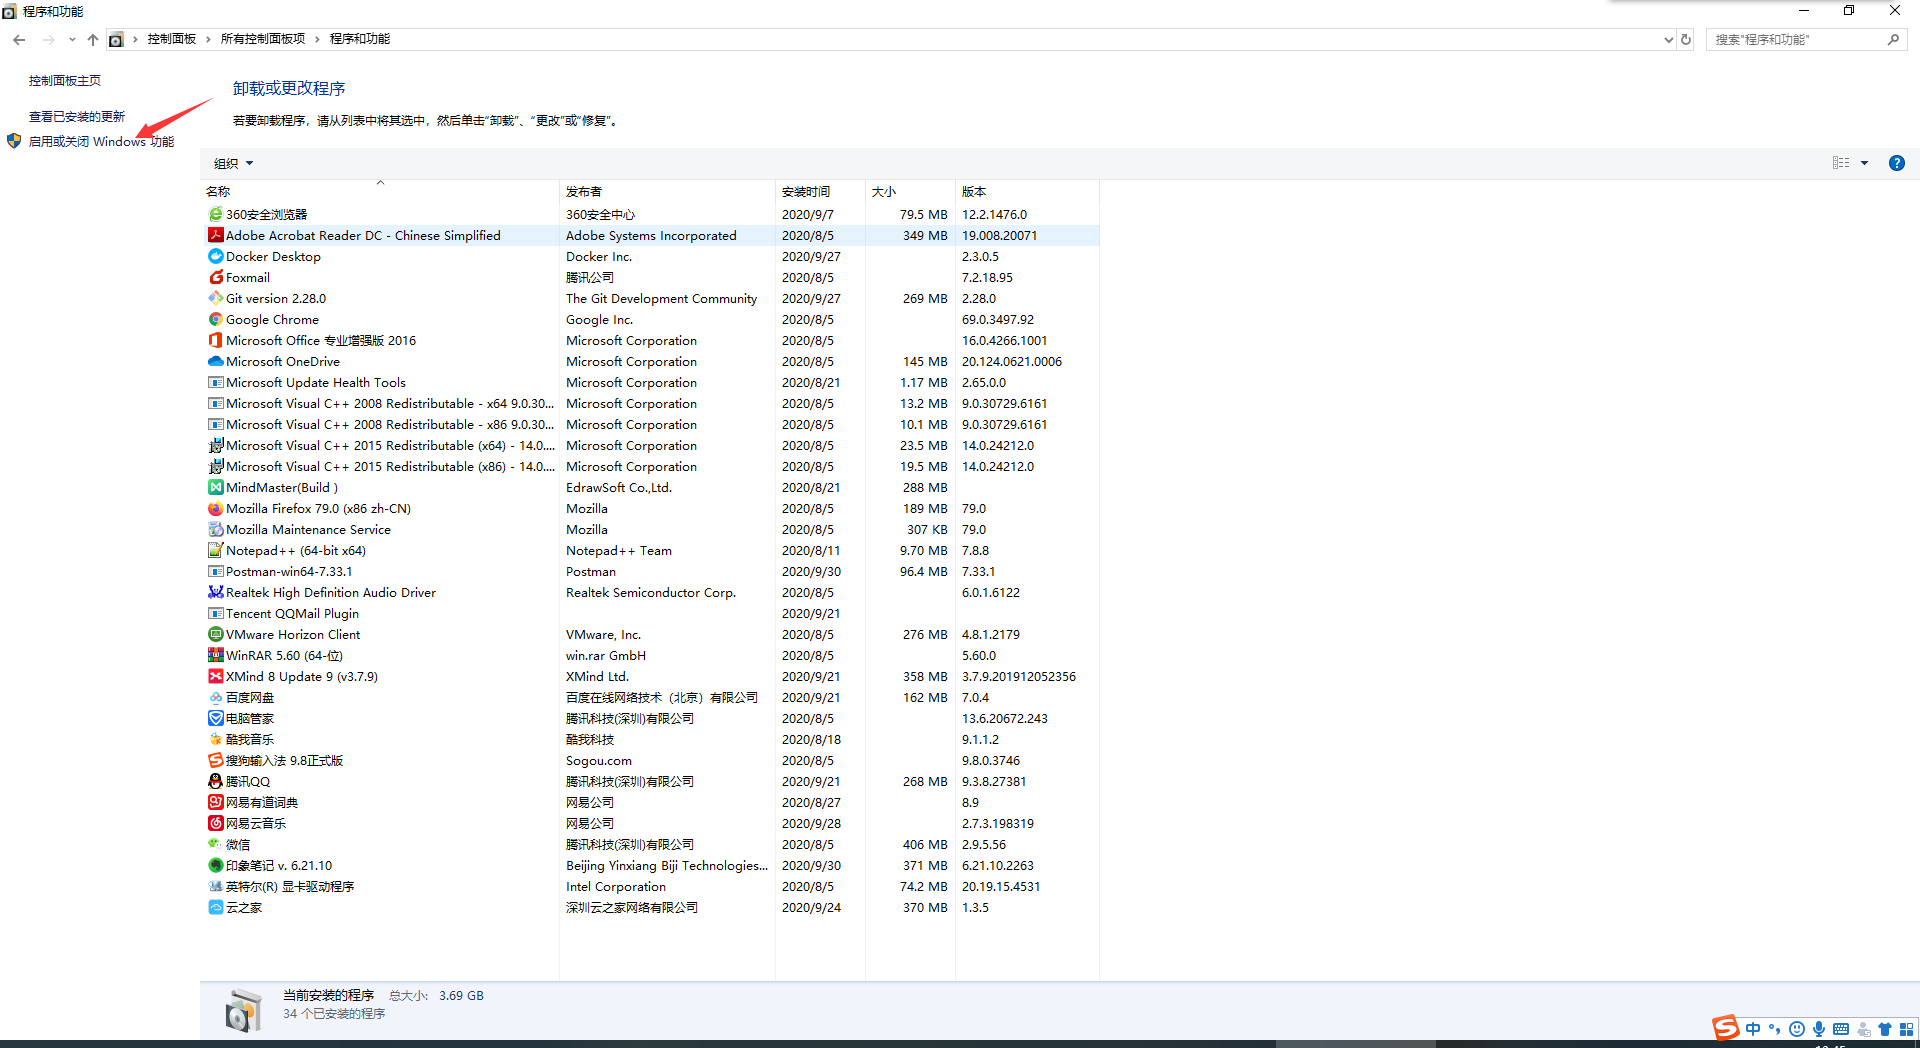
Task: Open the help question mark button
Action: click(x=1896, y=163)
